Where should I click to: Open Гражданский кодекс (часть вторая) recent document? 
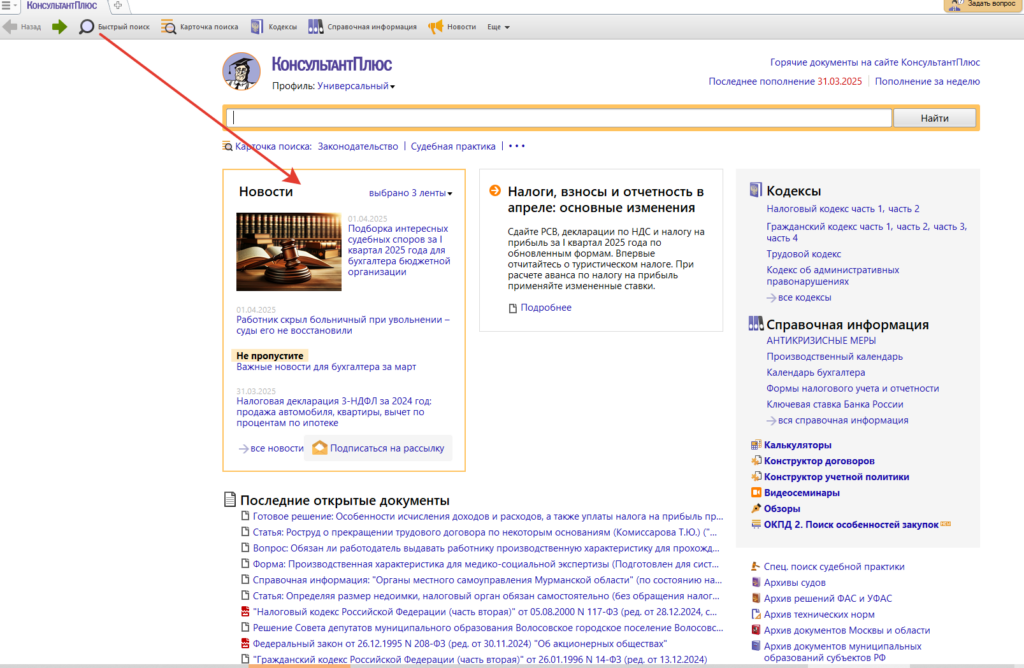[x=479, y=660]
